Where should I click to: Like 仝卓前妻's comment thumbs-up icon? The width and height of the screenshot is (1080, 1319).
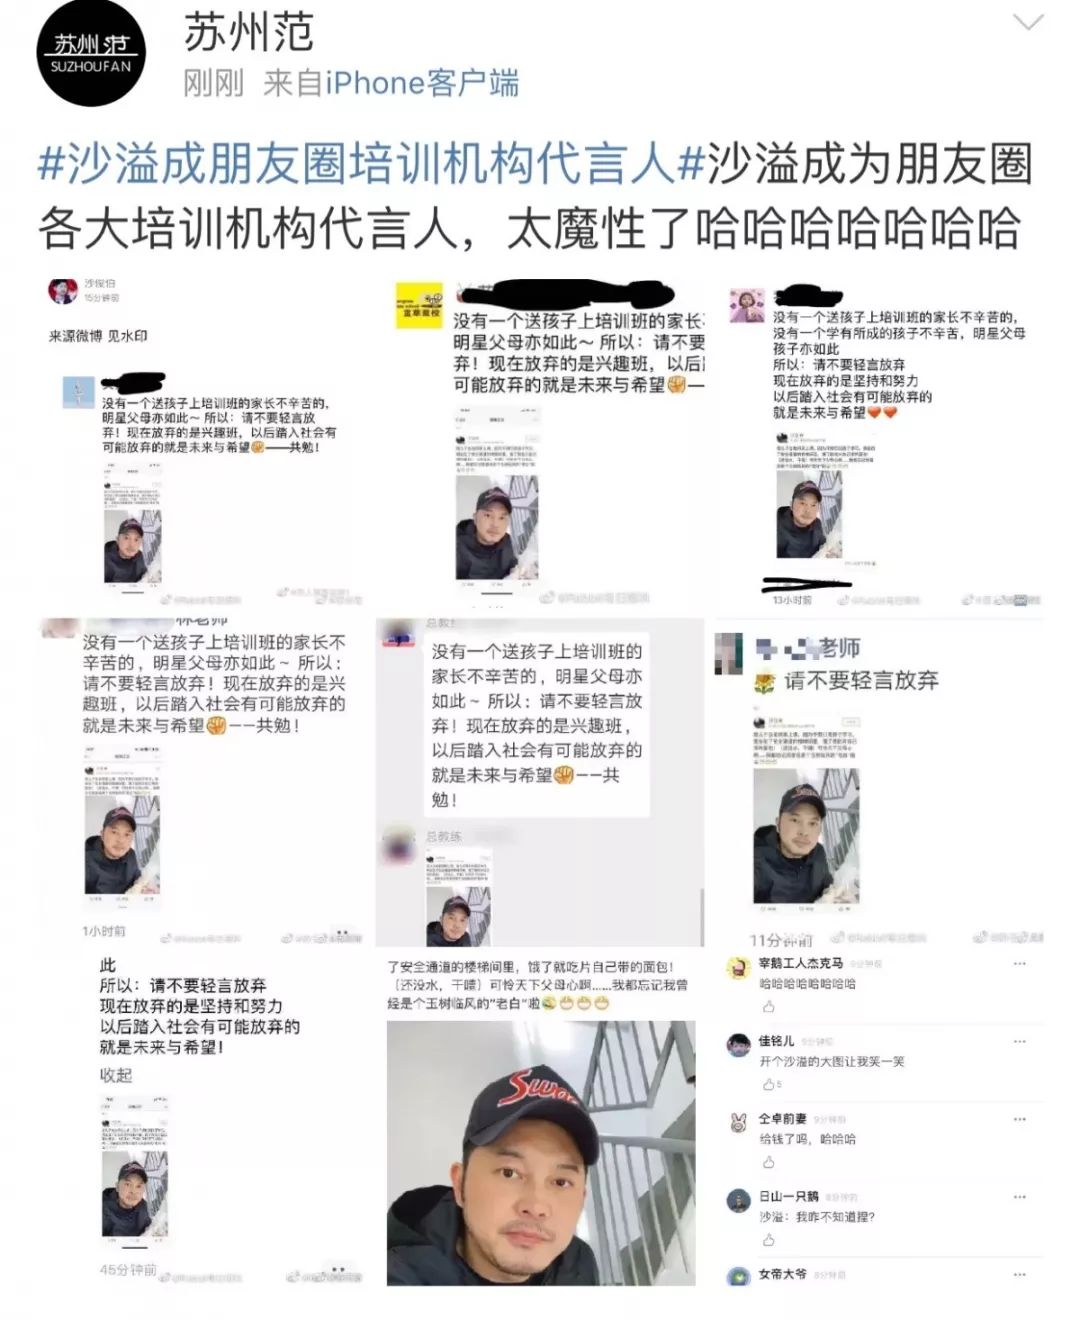click(x=768, y=1162)
